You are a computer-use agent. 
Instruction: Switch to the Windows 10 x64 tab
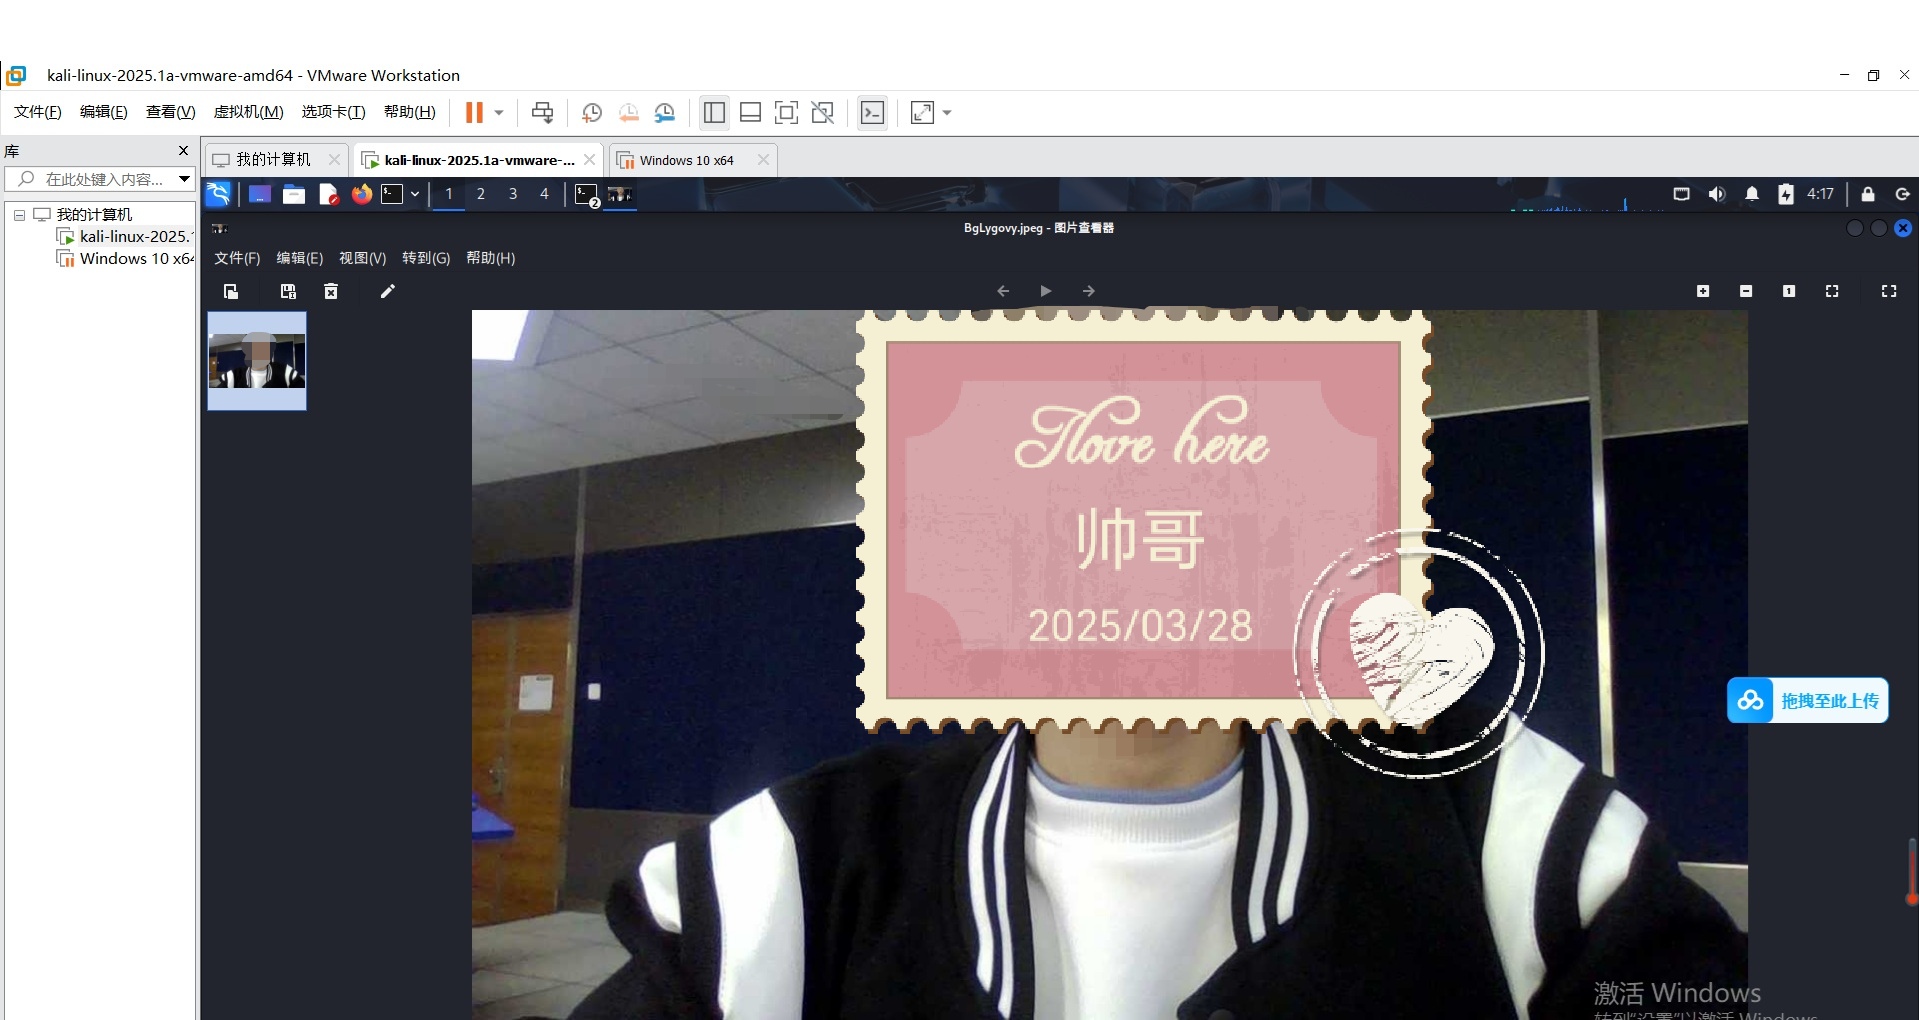coord(686,160)
